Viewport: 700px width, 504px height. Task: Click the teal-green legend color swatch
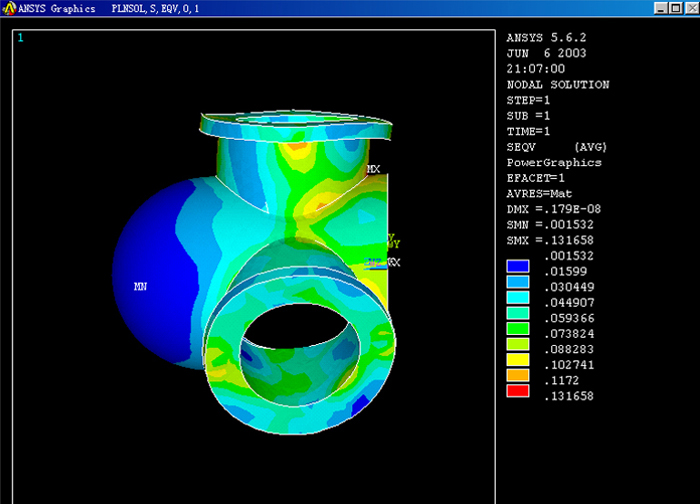coord(518,313)
